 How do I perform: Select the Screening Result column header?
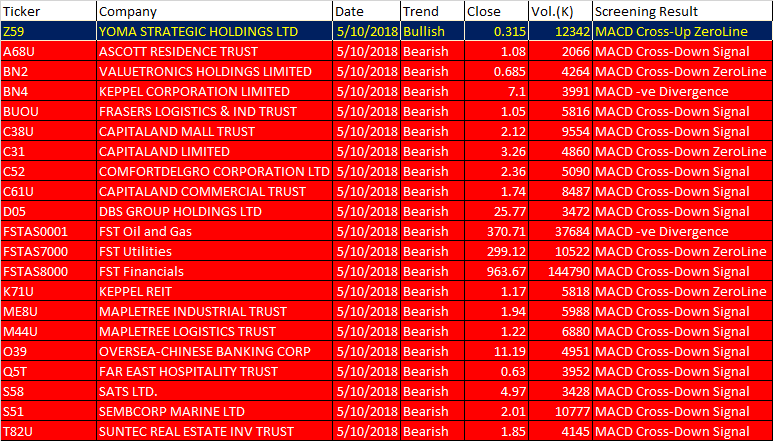683,11
